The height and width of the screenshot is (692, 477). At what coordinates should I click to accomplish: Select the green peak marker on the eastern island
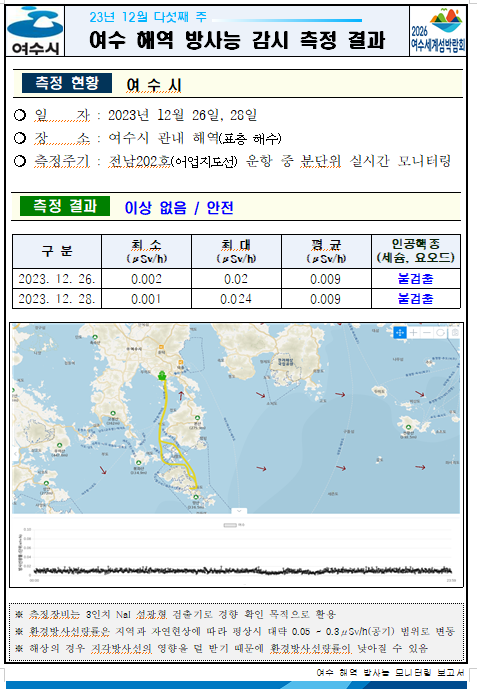(x=409, y=427)
